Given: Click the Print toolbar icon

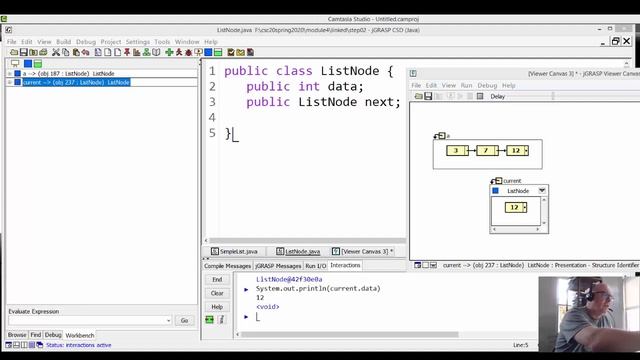Looking at the screenshot, I should pos(43,52).
